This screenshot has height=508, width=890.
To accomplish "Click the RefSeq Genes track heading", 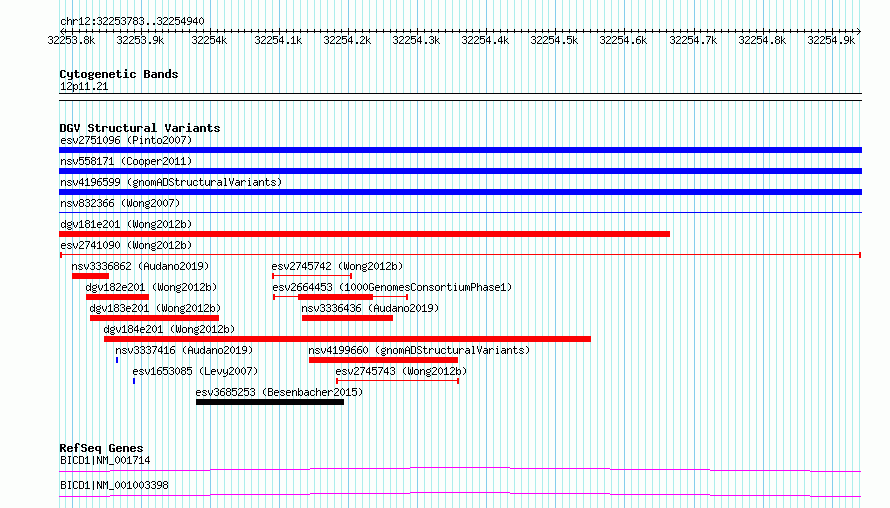I will pos(101,448).
